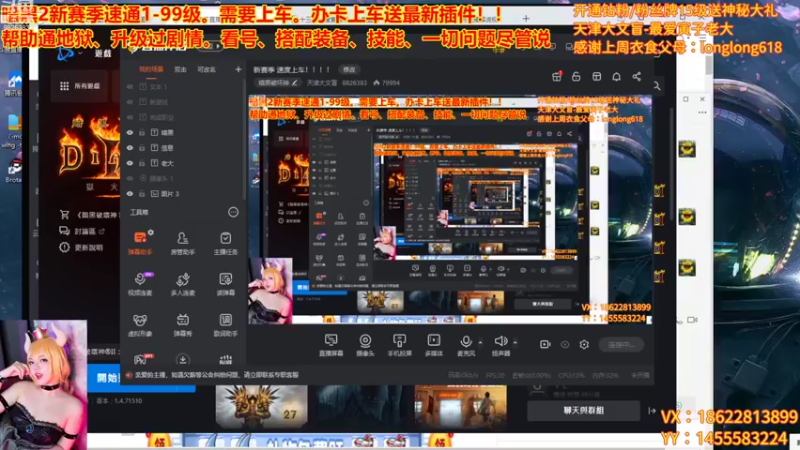Click the video camera icon in right window
The height and width of the screenshot is (450, 800).
(692, 320)
